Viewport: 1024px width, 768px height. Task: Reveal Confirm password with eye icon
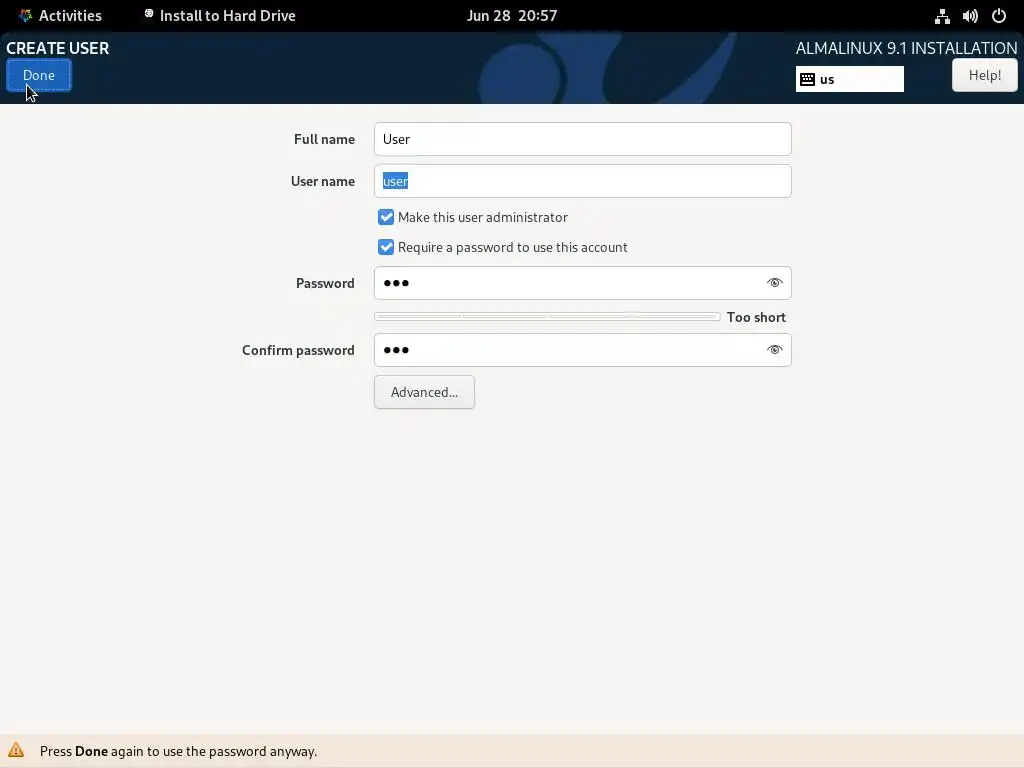point(775,350)
